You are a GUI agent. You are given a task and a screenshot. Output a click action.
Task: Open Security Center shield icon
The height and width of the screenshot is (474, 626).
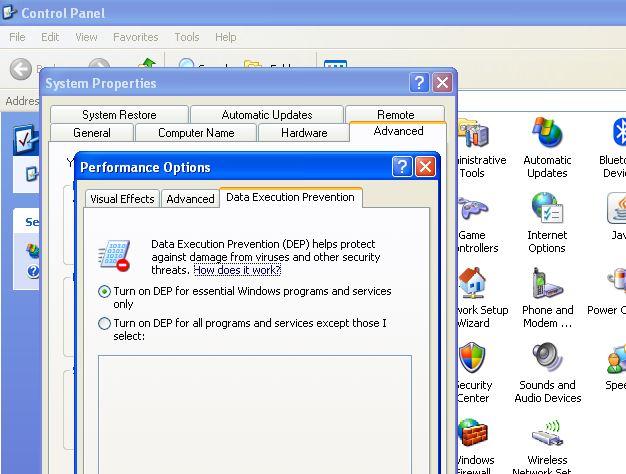point(473,373)
